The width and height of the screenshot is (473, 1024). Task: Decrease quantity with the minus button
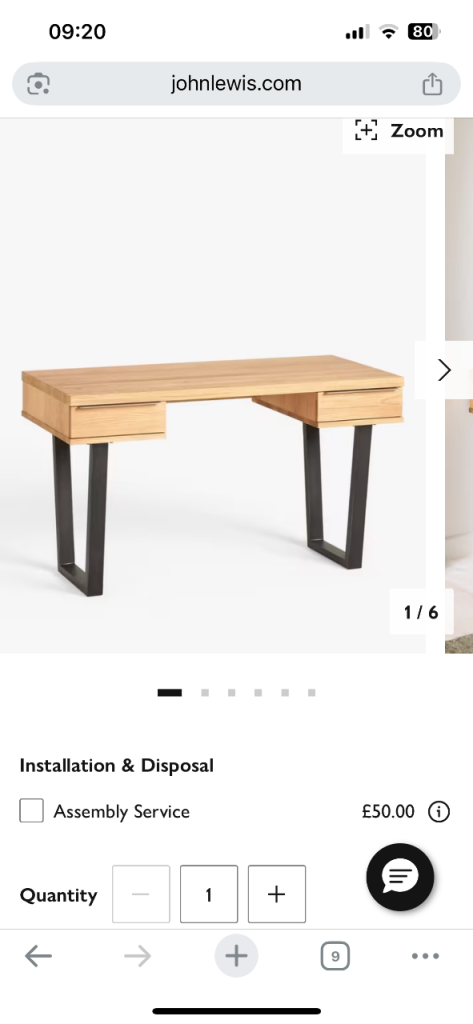(x=140, y=894)
